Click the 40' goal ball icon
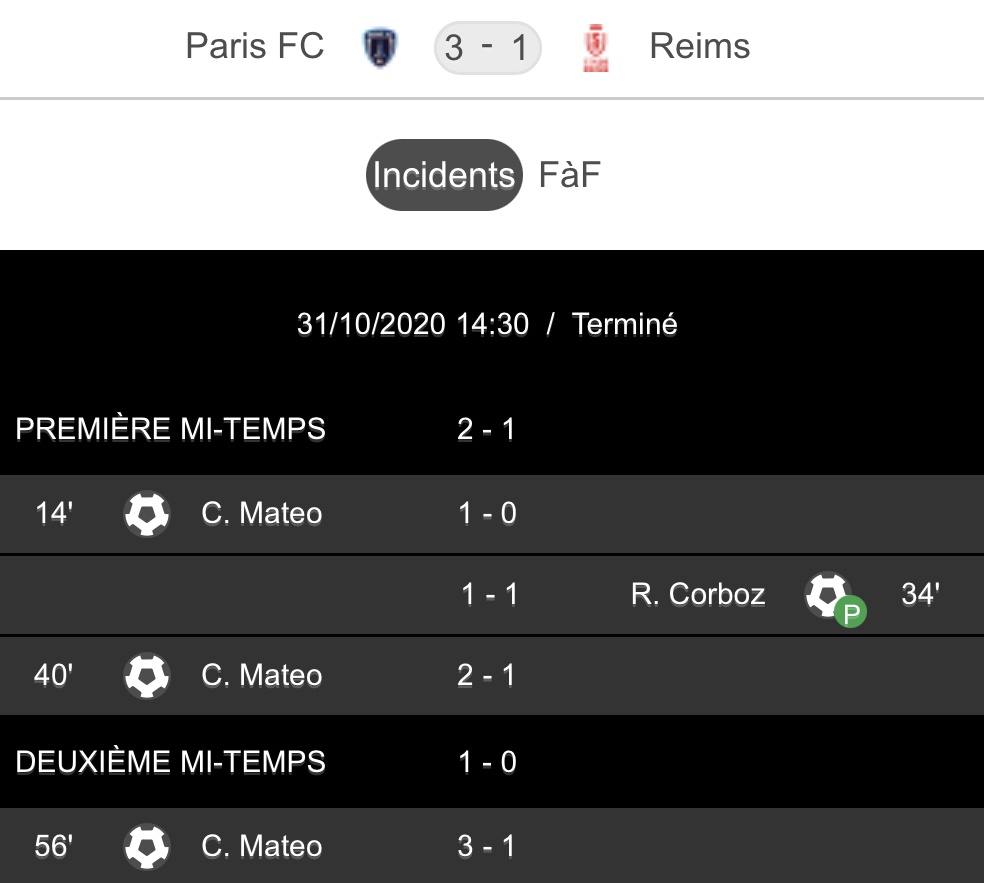The width and height of the screenshot is (984, 883). 147,676
